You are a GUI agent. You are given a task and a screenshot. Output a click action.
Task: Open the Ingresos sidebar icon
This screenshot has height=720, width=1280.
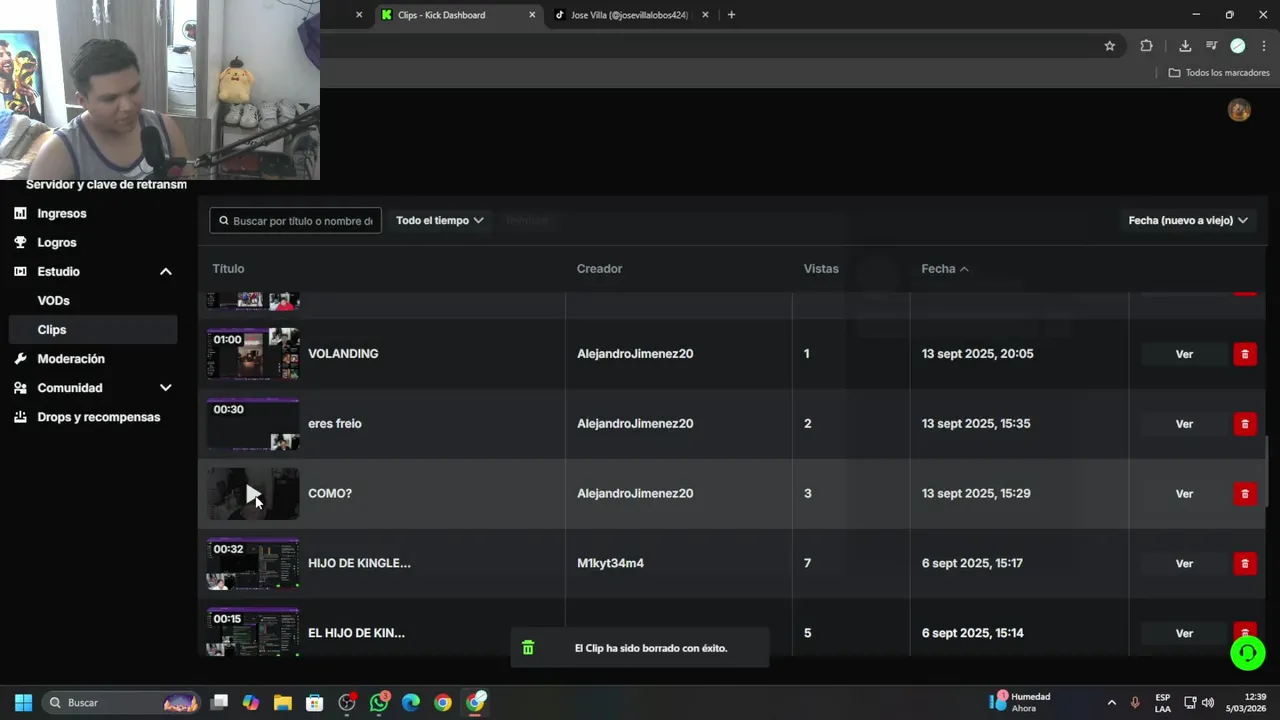point(20,213)
